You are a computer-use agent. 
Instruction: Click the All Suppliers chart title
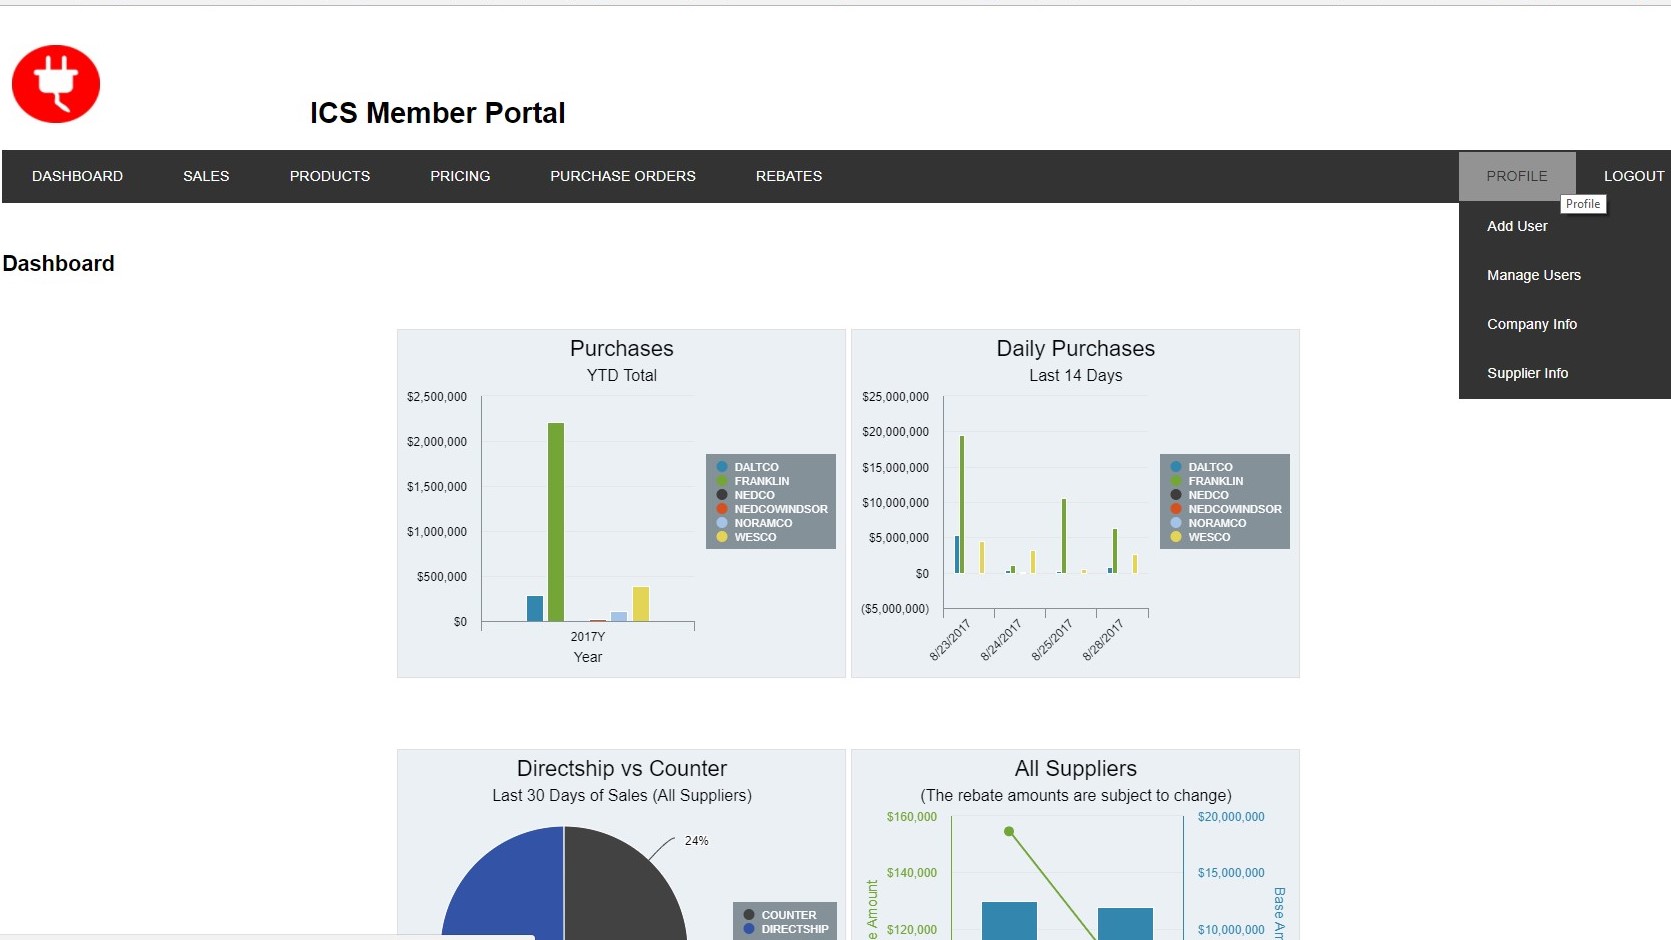pyautogui.click(x=1075, y=769)
